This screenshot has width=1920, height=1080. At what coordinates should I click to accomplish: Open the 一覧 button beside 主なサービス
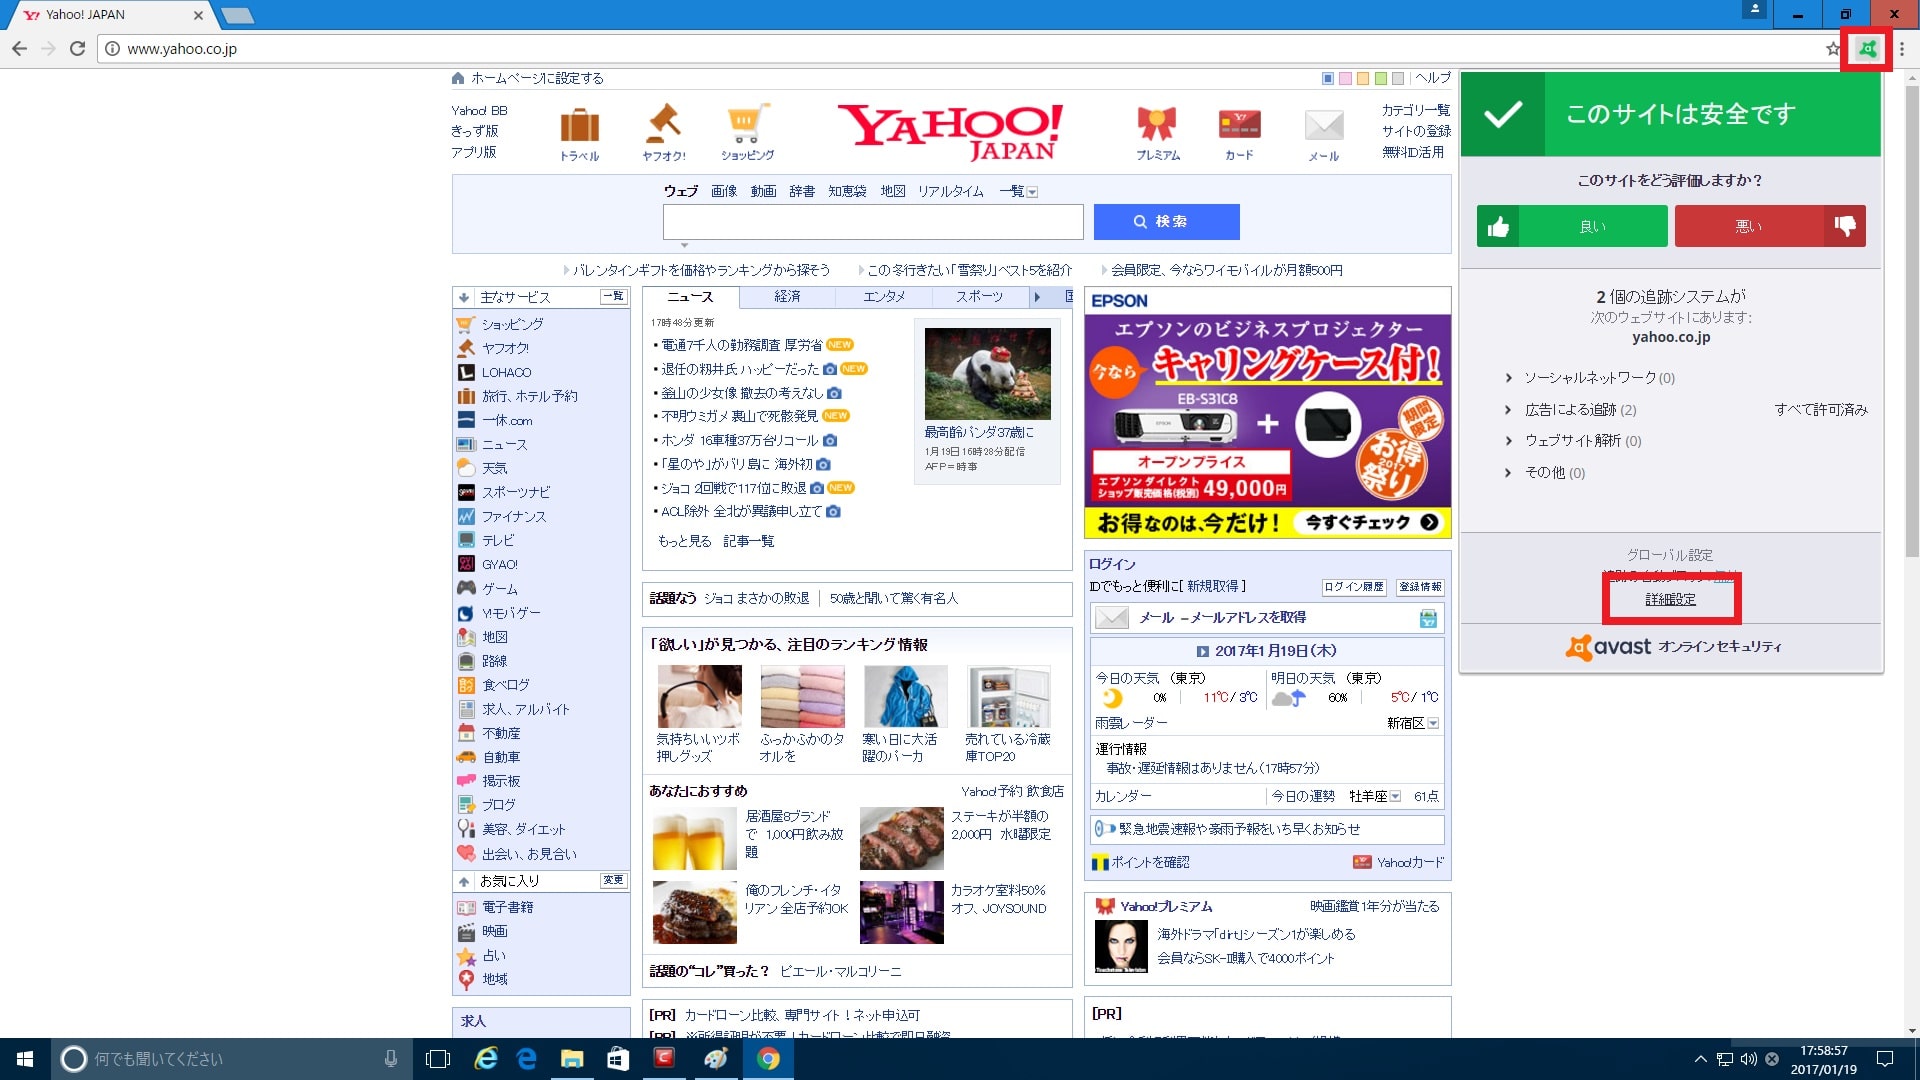click(x=613, y=296)
